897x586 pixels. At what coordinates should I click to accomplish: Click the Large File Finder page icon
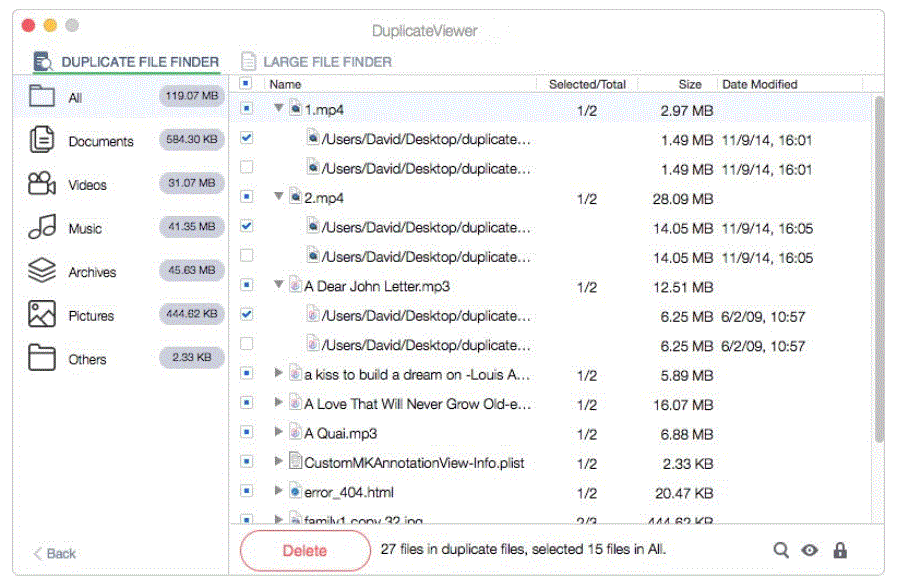248,61
